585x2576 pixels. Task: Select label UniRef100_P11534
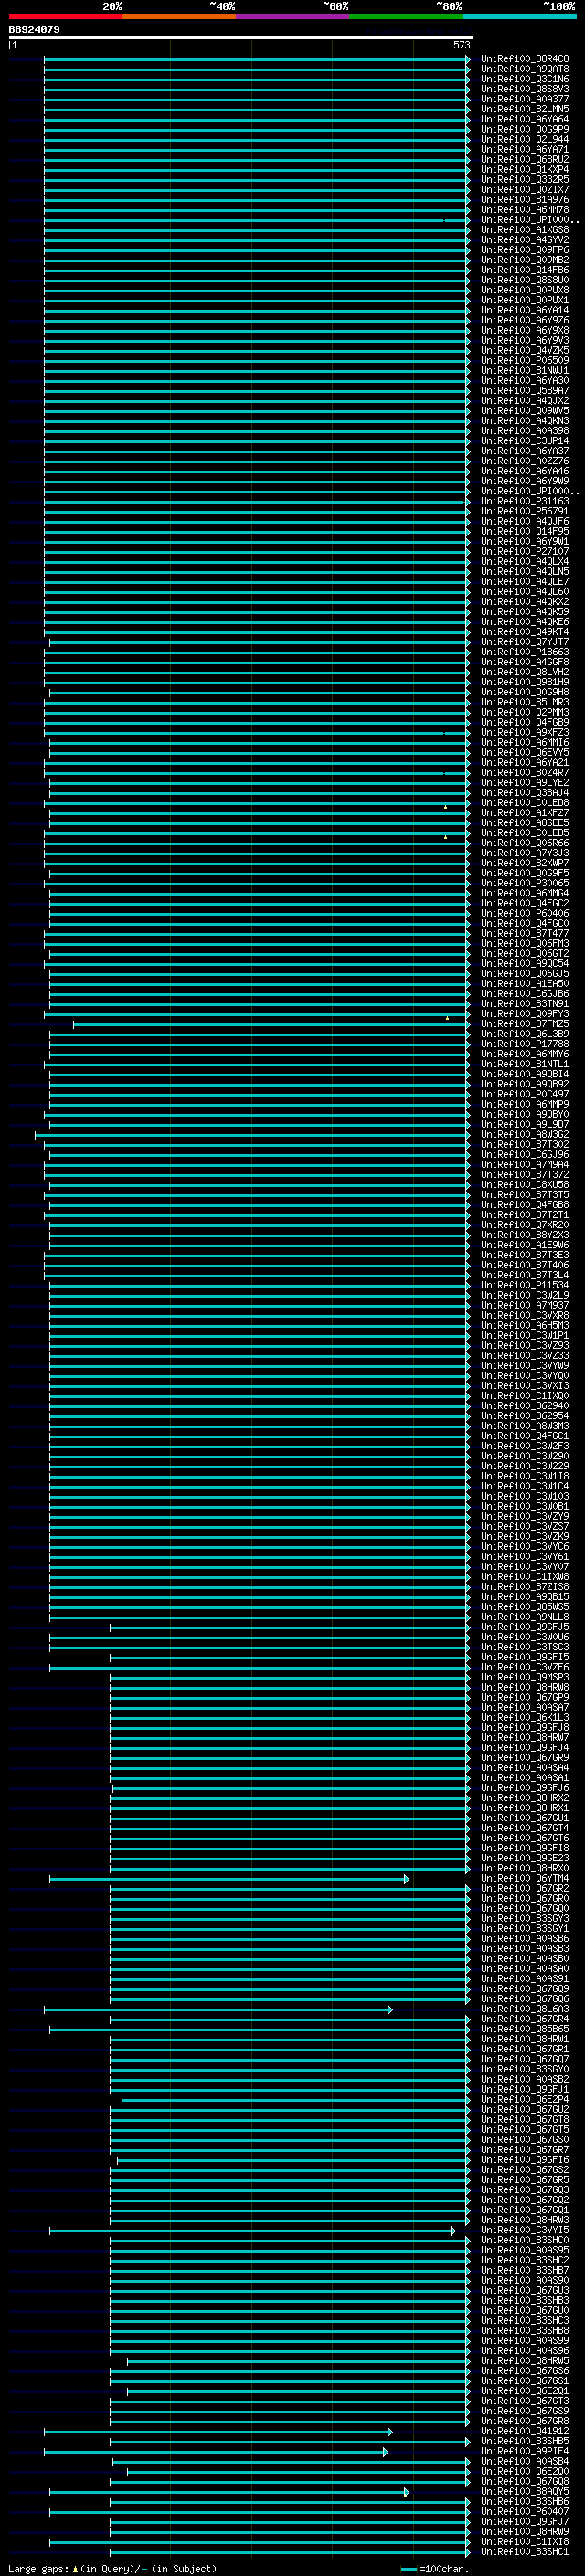coord(525,1285)
